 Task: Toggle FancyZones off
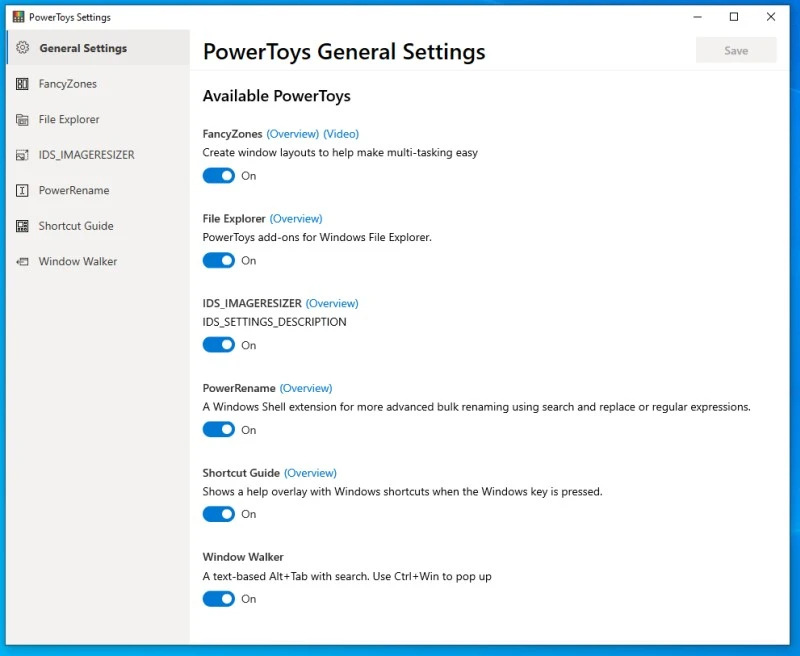(x=218, y=175)
